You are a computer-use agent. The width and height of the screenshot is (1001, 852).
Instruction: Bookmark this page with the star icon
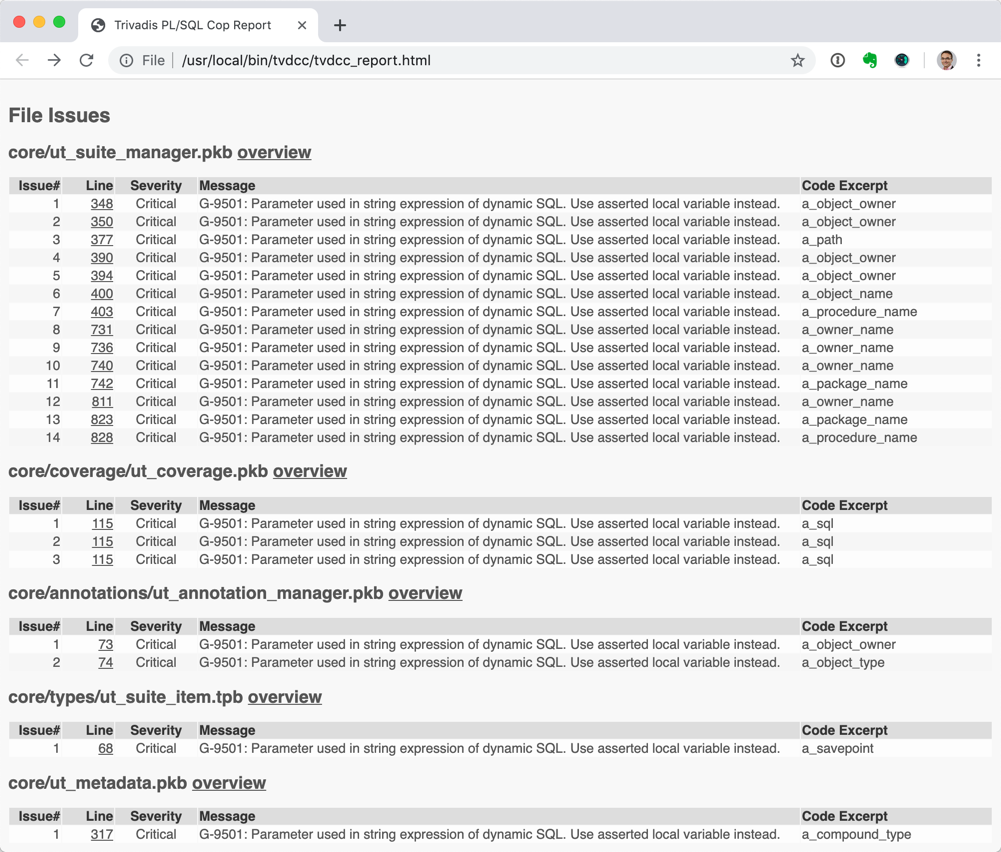click(x=797, y=61)
